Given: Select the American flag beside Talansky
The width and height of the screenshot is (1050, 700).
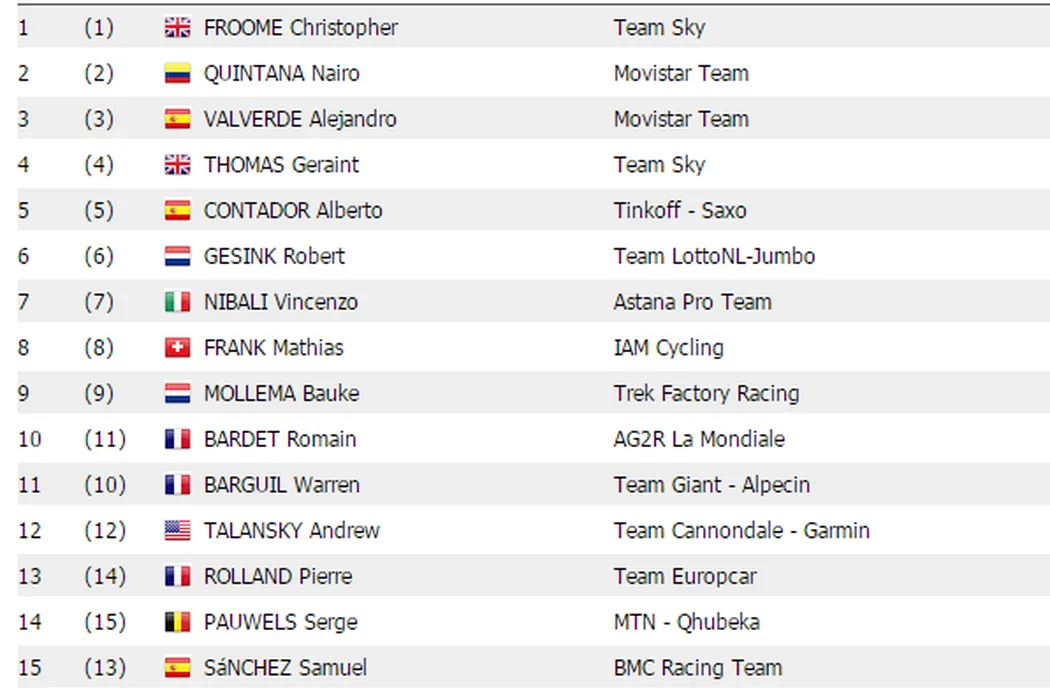Looking at the screenshot, I should coord(177,531).
